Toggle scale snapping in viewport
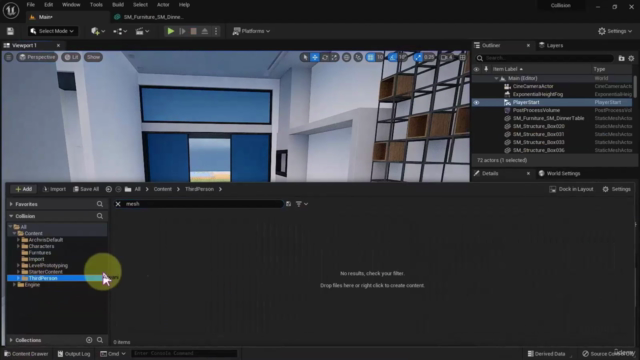 point(418,58)
